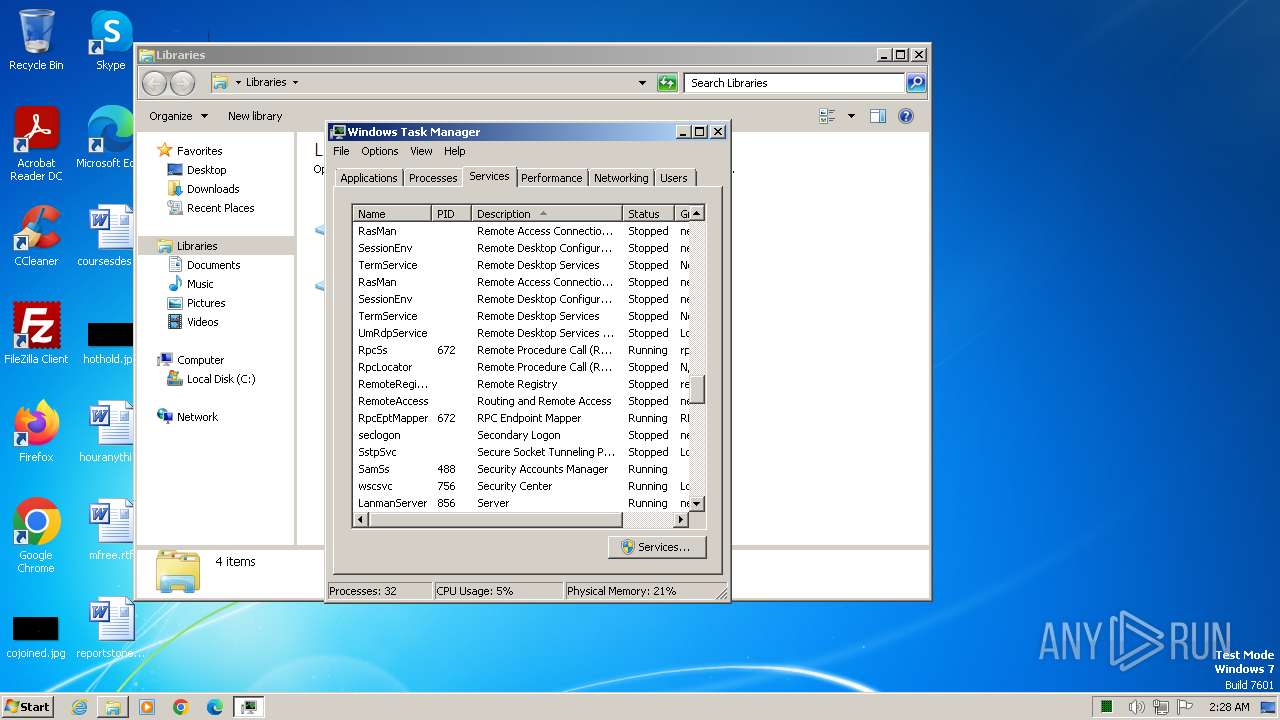Open the Organize dropdown in Libraries
This screenshot has width=1280, height=720.
tap(178, 116)
